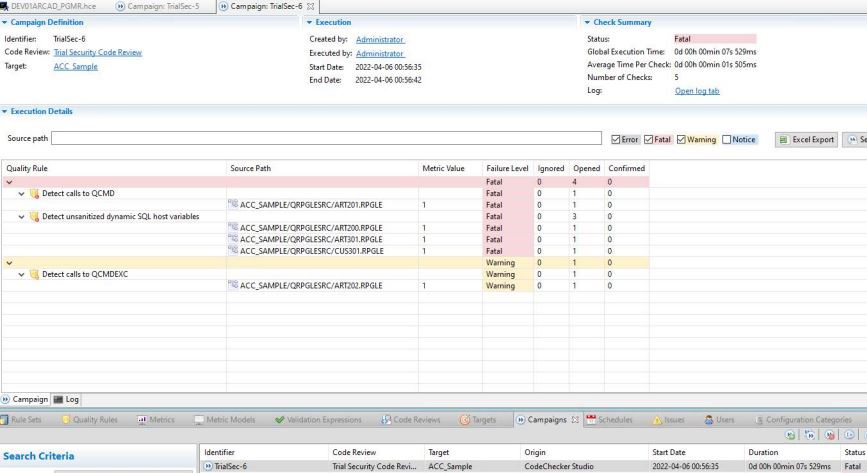Screen dimensions: 867x473
Task: Open the Rule Sets view tab
Action: (x=21, y=420)
